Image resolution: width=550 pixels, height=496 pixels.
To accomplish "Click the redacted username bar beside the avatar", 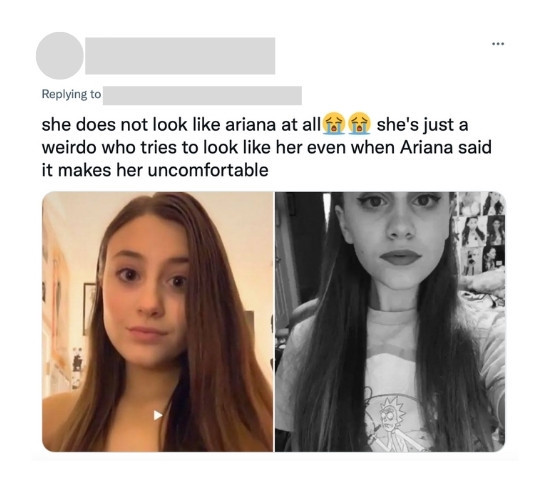I will [x=180, y=56].
